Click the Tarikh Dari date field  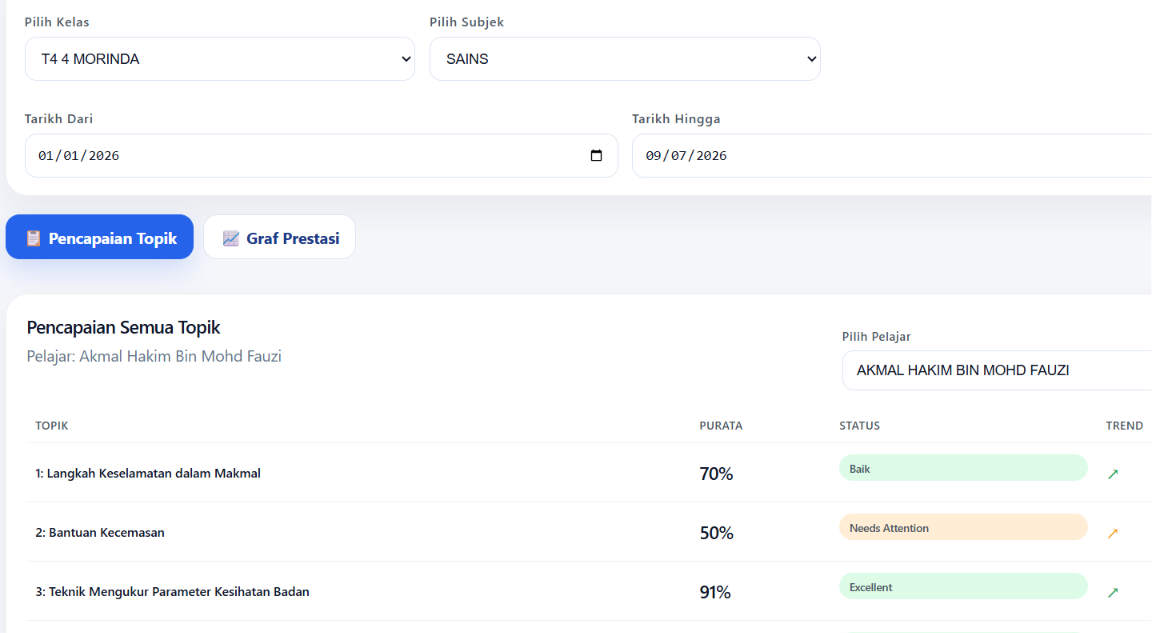pyautogui.click(x=321, y=156)
